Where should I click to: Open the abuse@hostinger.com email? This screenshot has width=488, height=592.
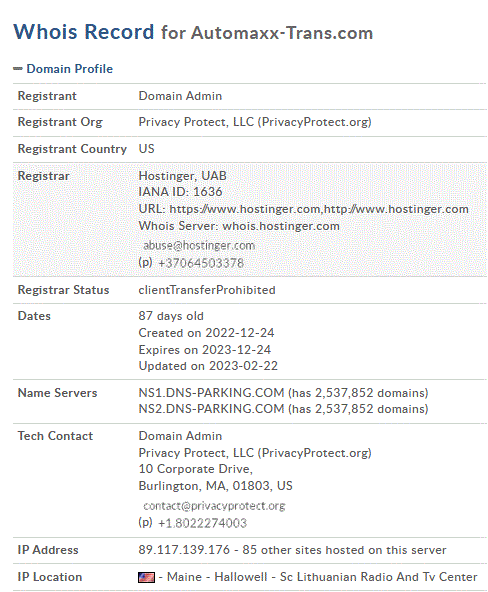click(x=199, y=246)
